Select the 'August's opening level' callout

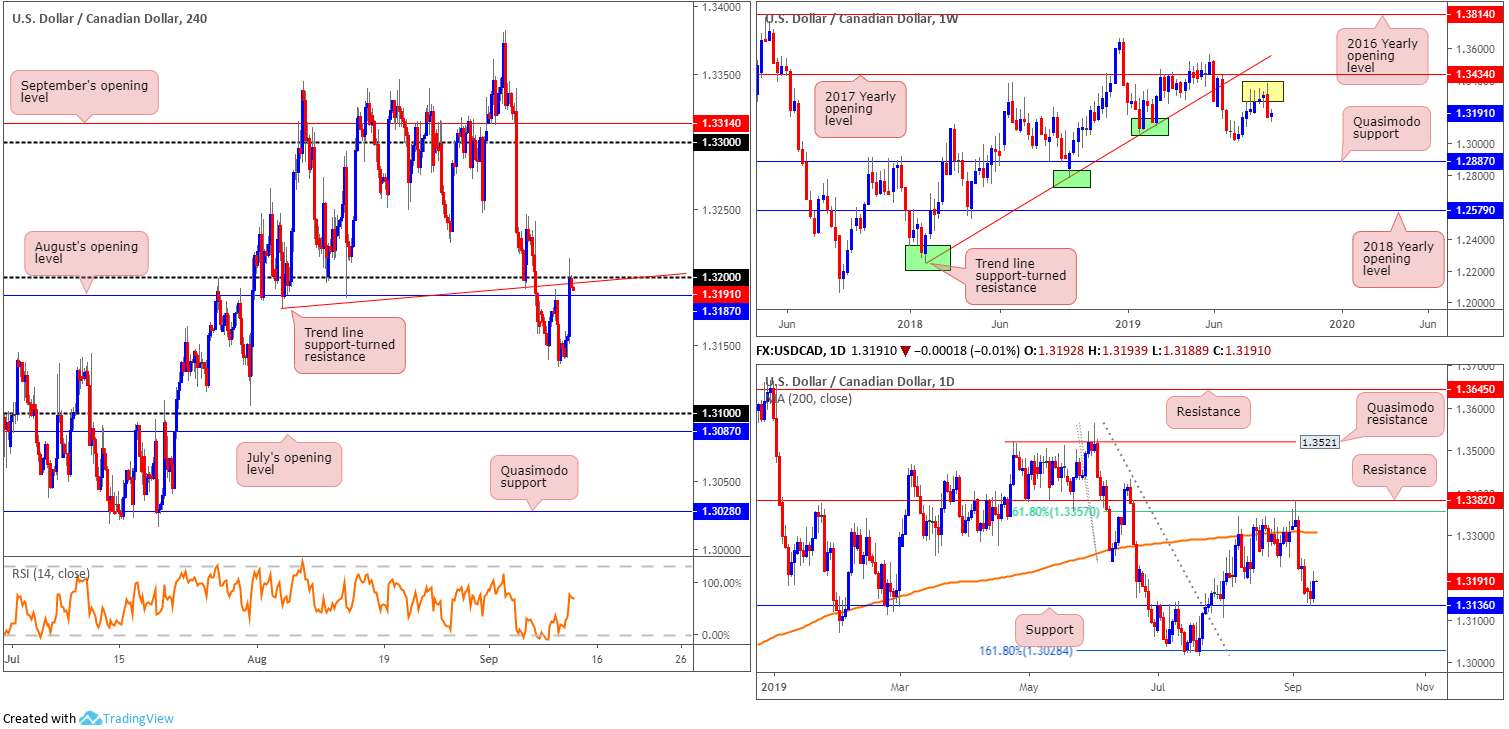pos(84,251)
